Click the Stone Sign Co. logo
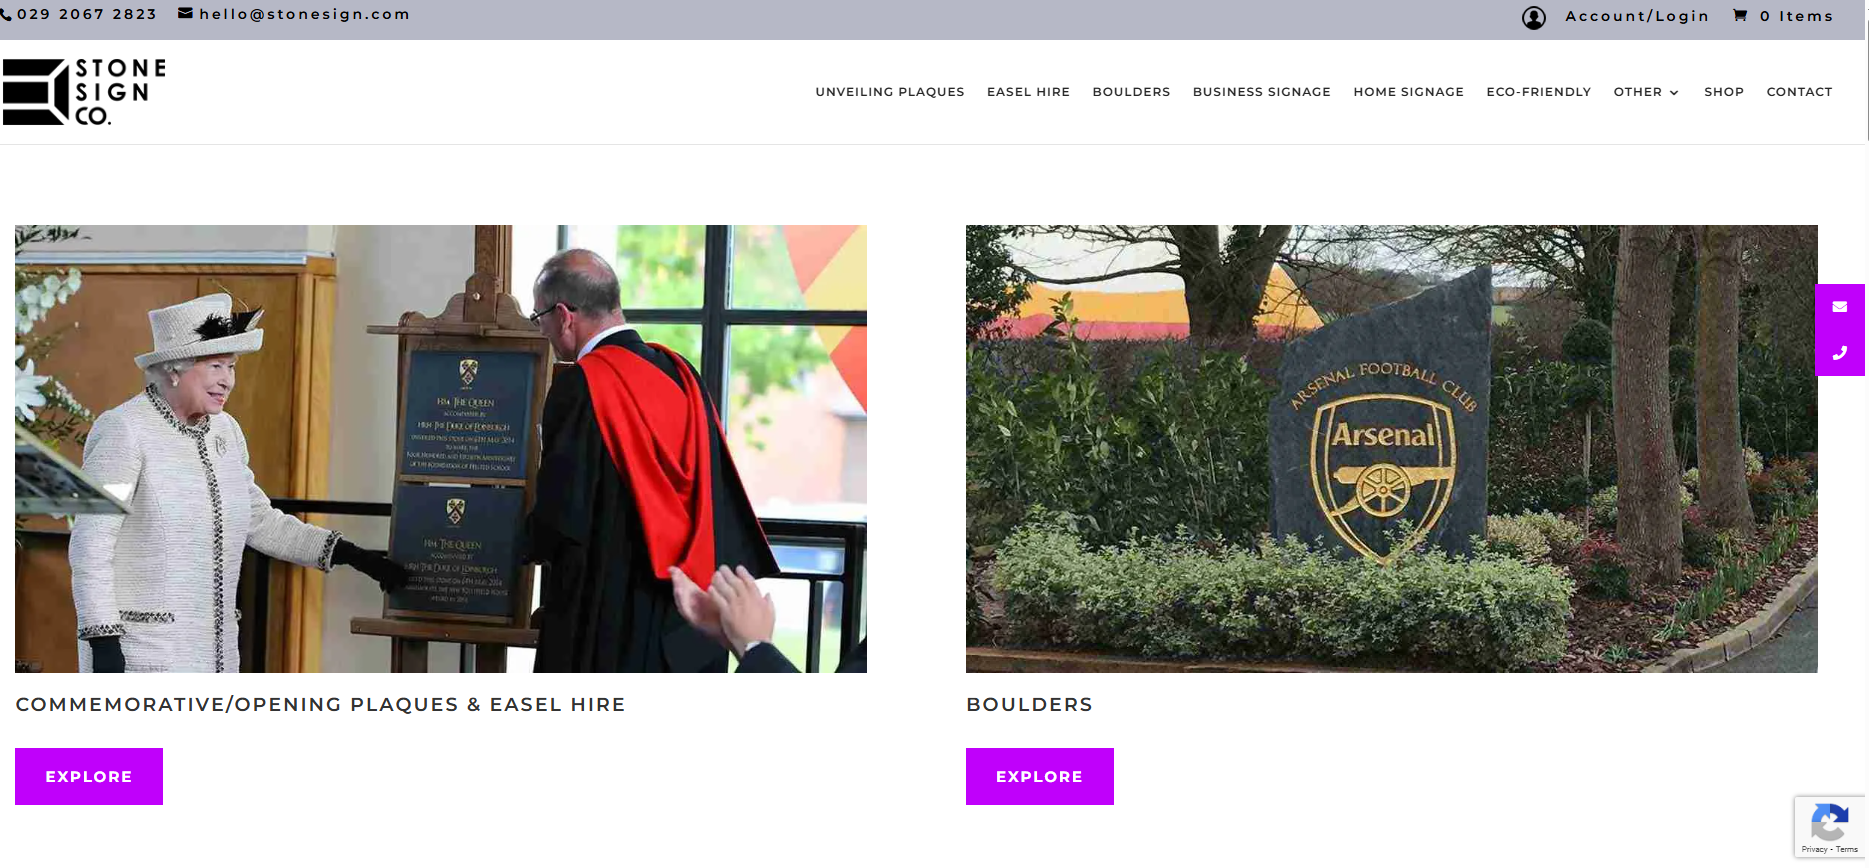Screen dimensions: 1869x868 click(84, 91)
